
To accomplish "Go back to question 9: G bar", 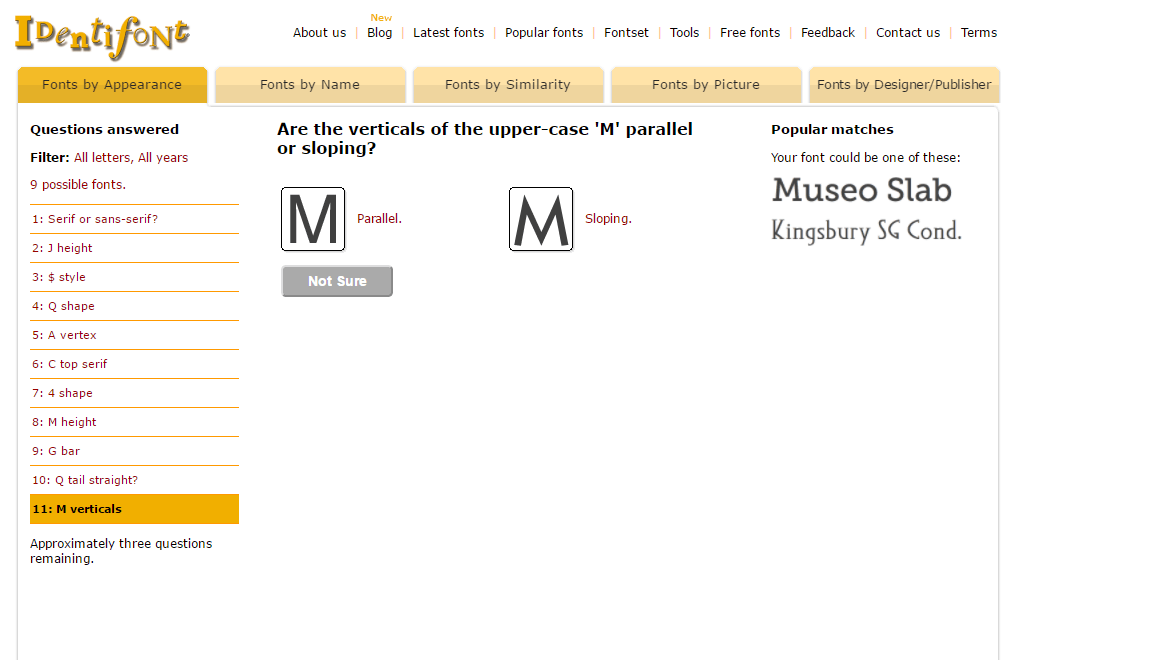I will click(x=56, y=451).
